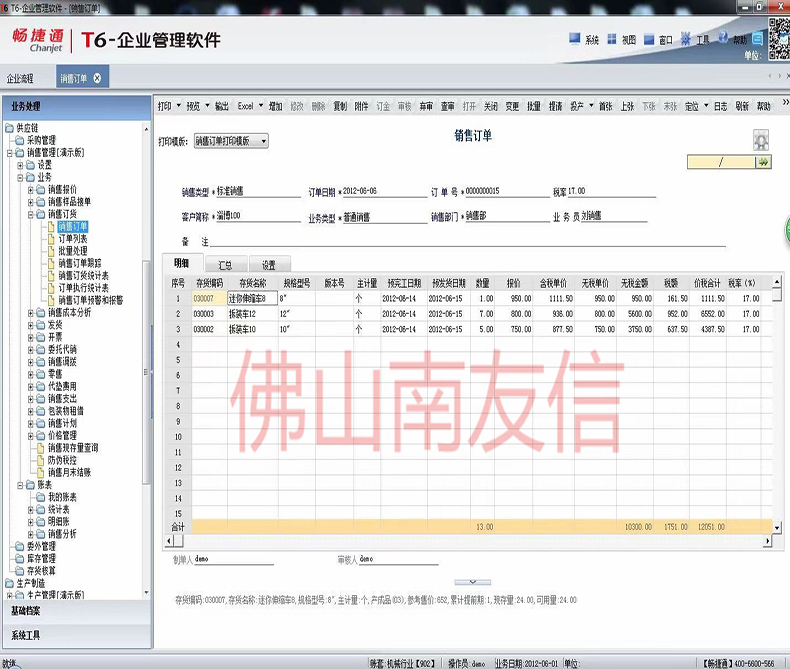Open the 基础档案 panel section

77,611
